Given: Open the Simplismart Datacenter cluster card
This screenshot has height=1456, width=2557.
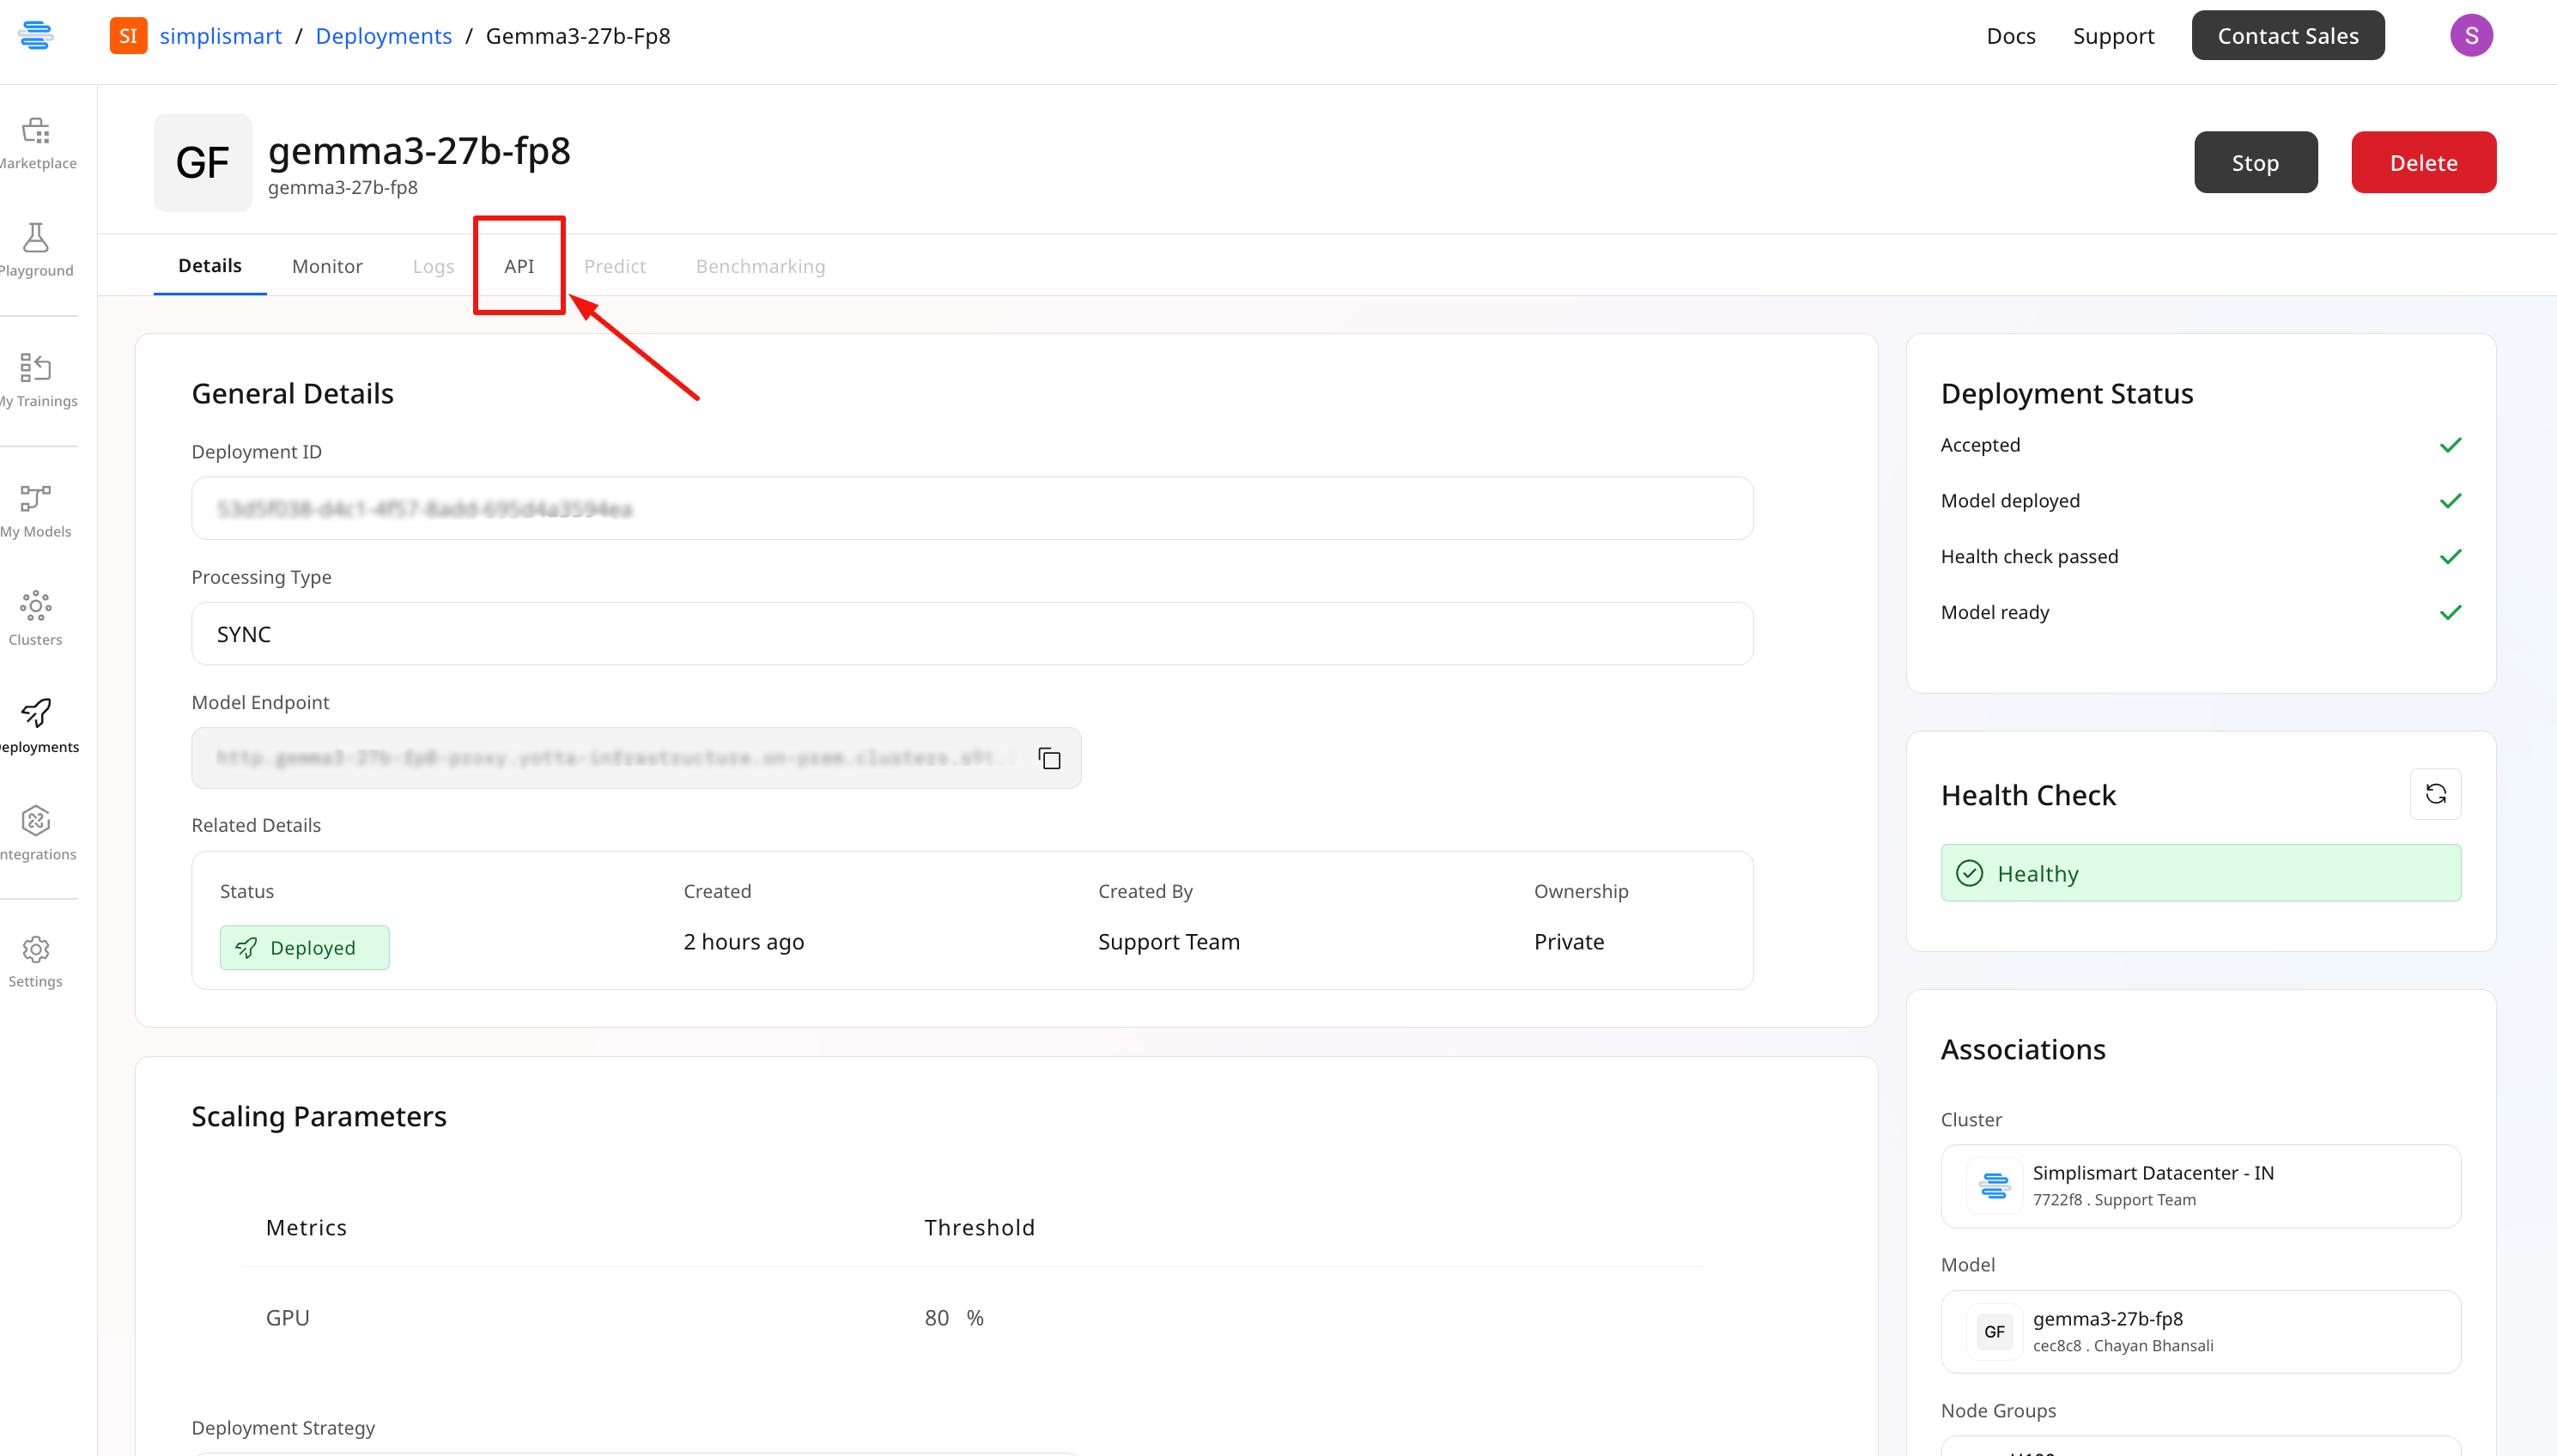Looking at the screenshot, I should (x=2199, y=1186).
